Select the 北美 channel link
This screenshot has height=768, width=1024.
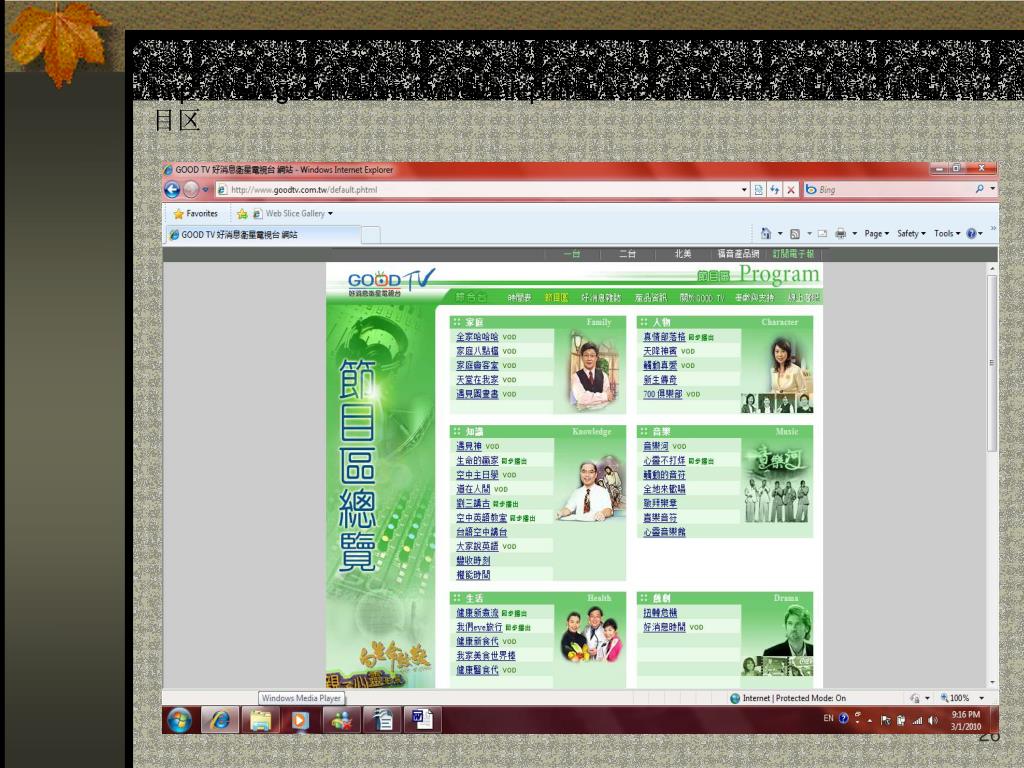(x=683, y=254)
